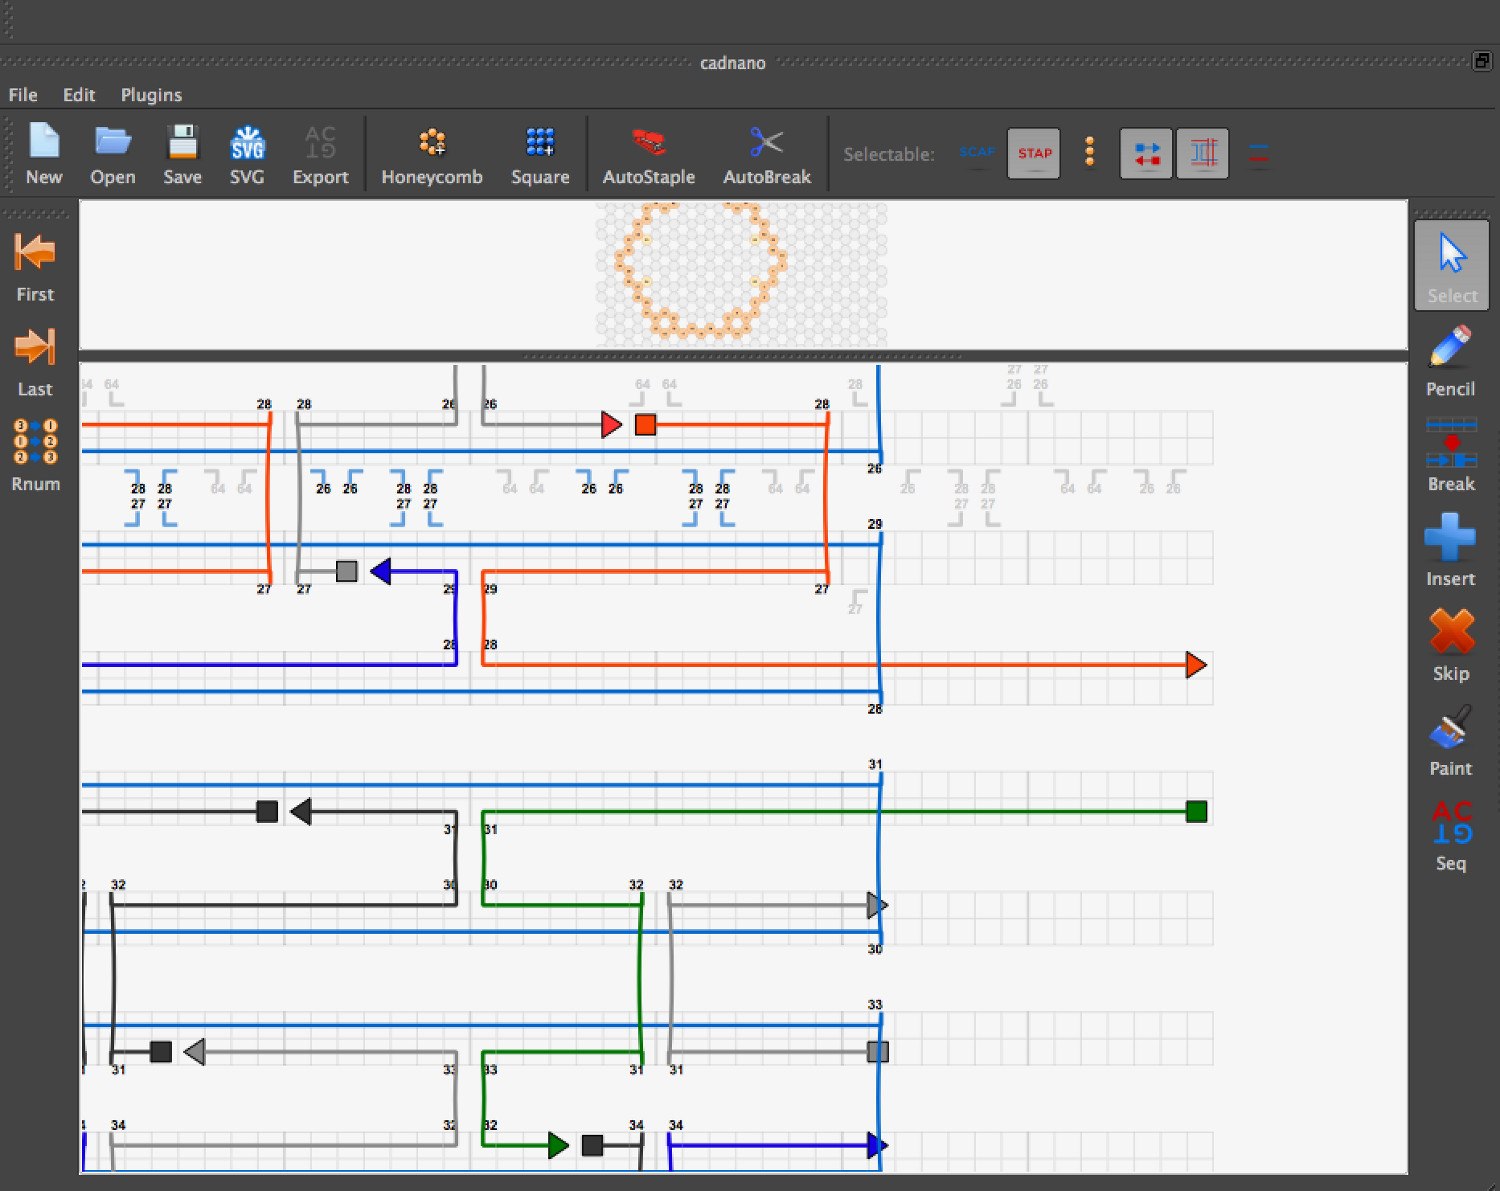Jump to Last slice position

(x=35, y=361)
